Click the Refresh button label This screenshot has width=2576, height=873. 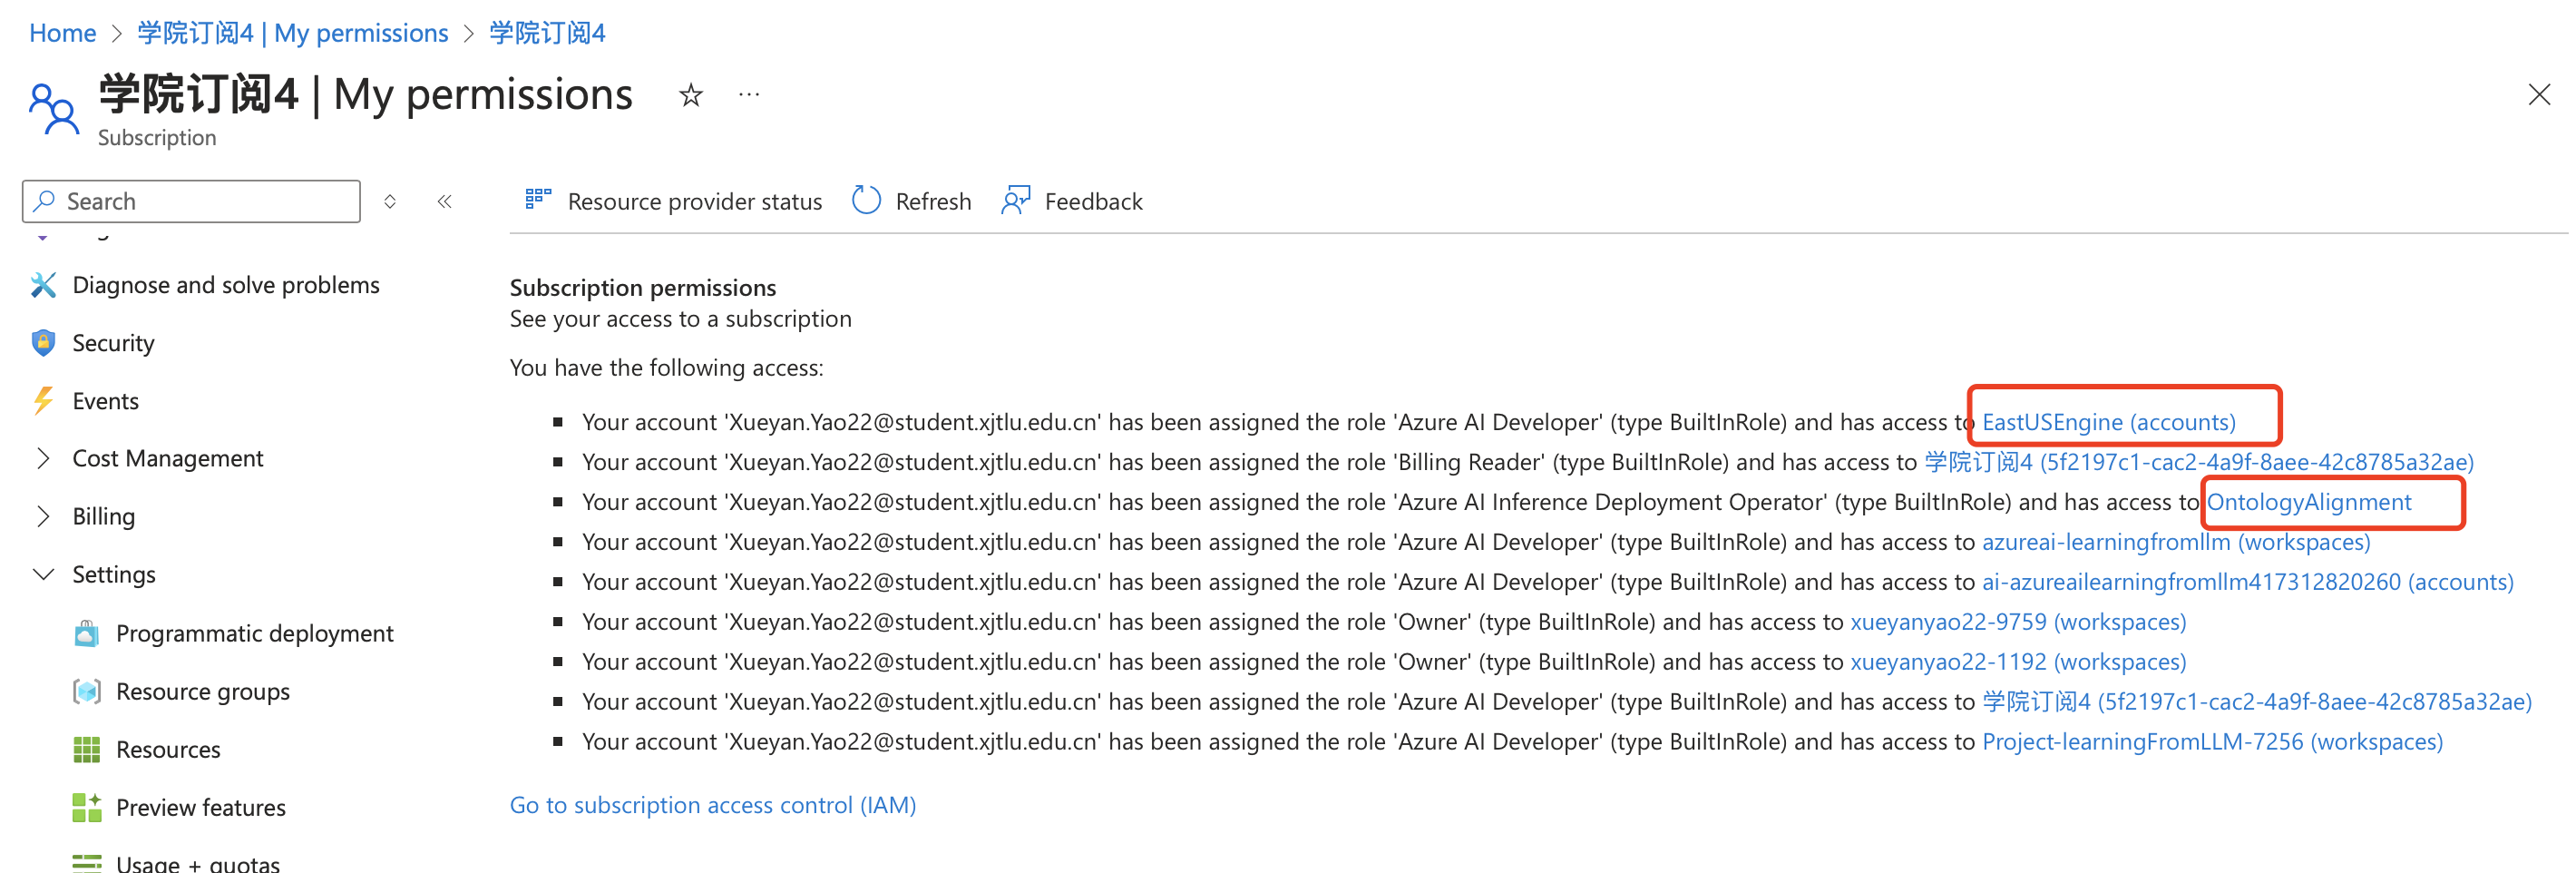click(x=933, y=201)
